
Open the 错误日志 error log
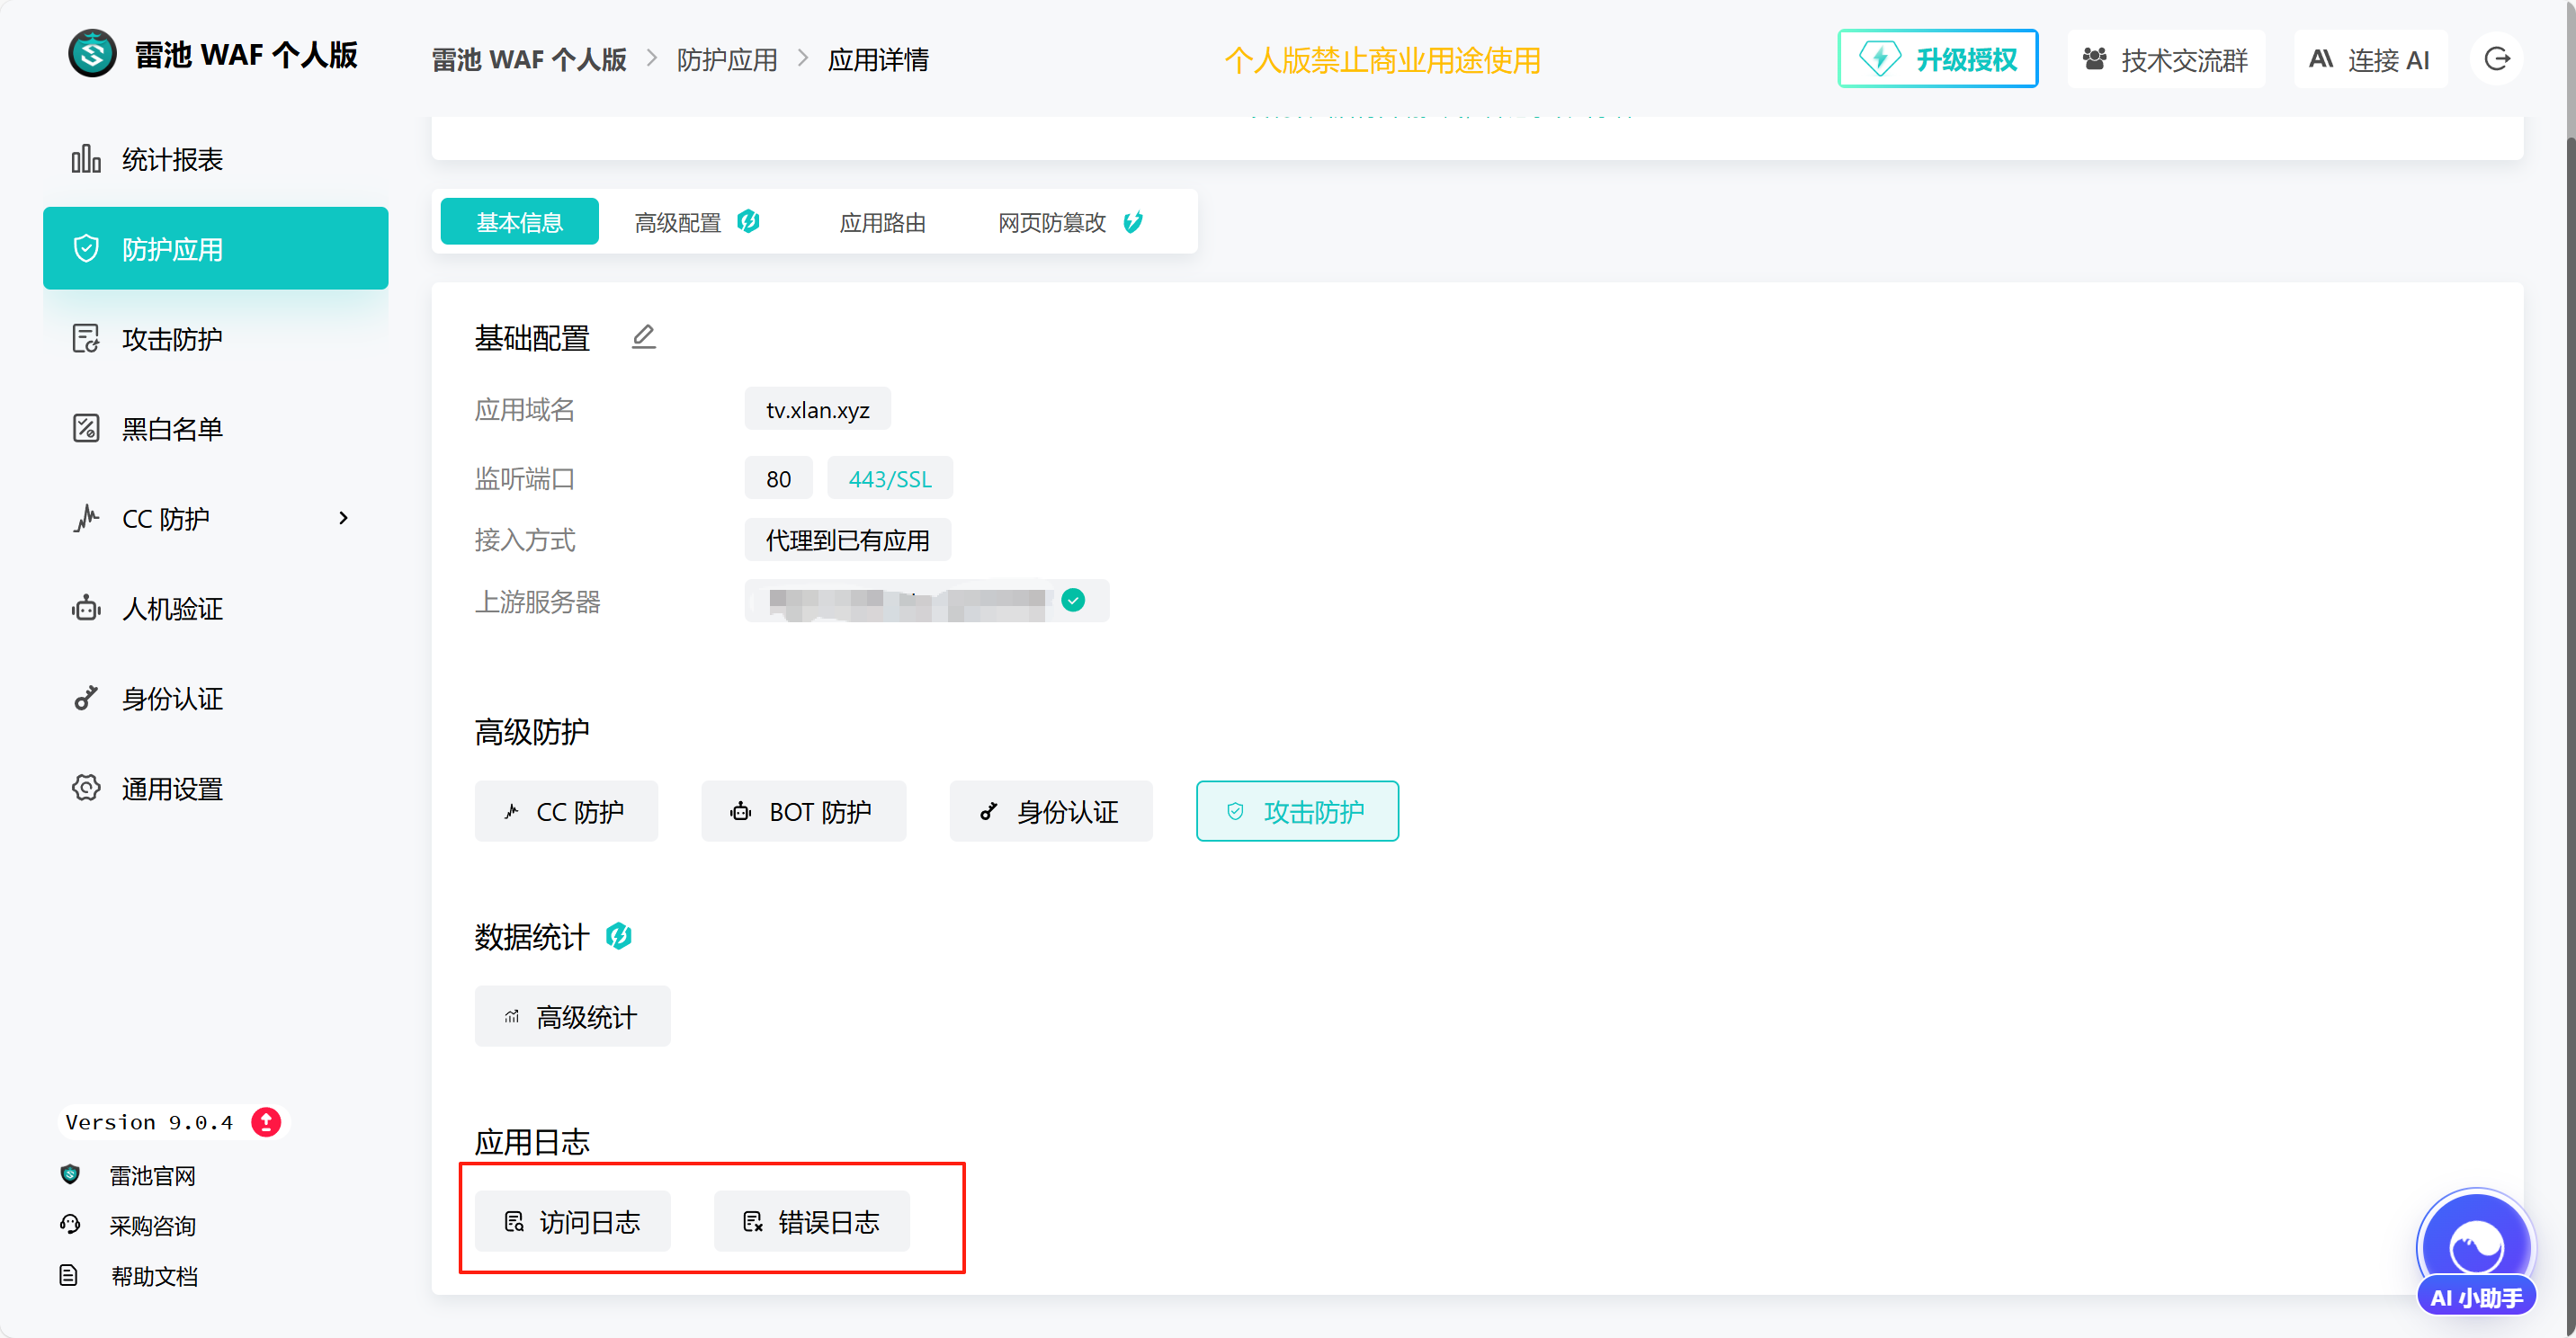(x=811, y=1221)
